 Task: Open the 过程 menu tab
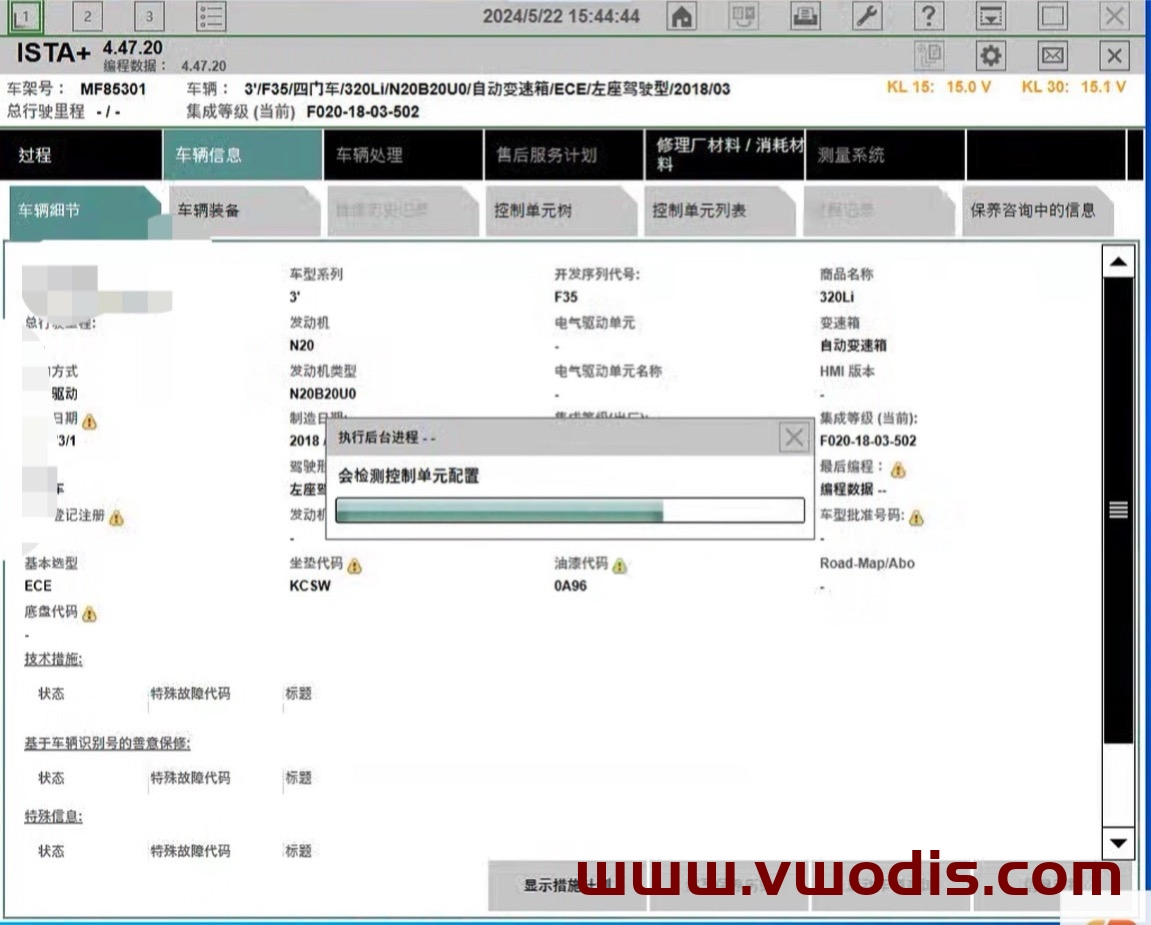pyautogui.click(x=81, y=155)
